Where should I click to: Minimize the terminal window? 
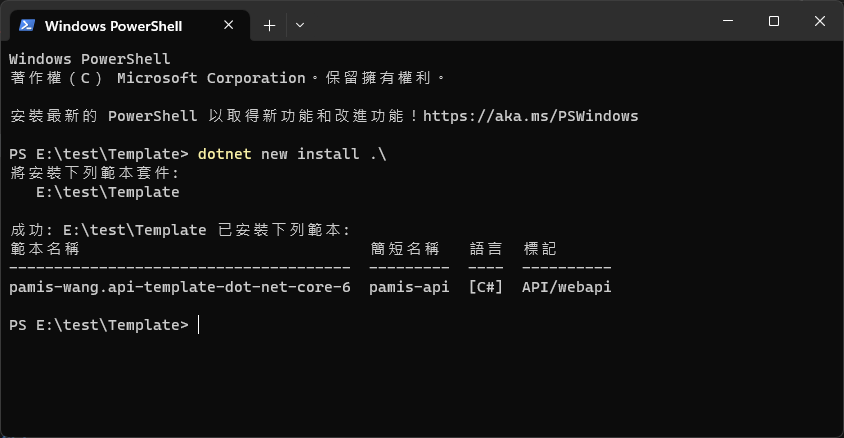[728, 21]
